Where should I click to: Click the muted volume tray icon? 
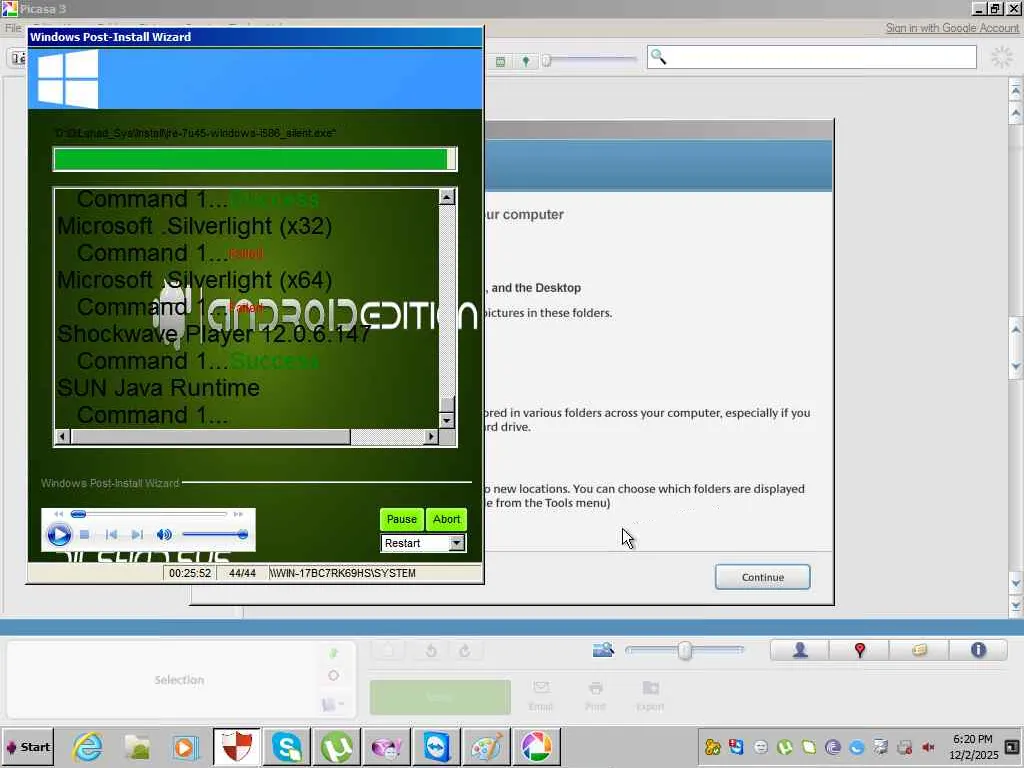pos(928,747)
